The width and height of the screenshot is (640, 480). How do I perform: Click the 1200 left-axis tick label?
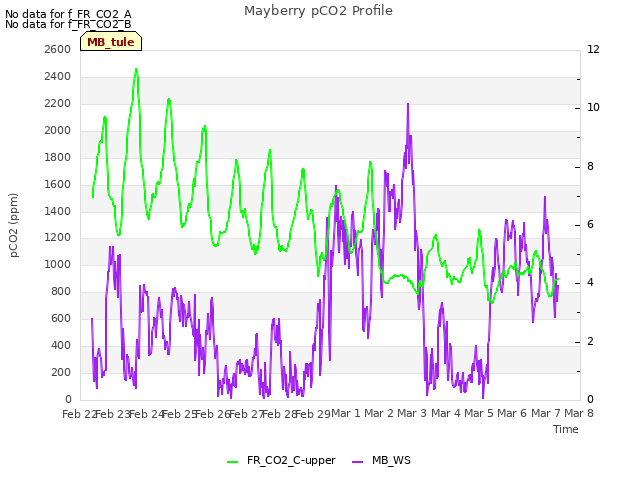58,238
